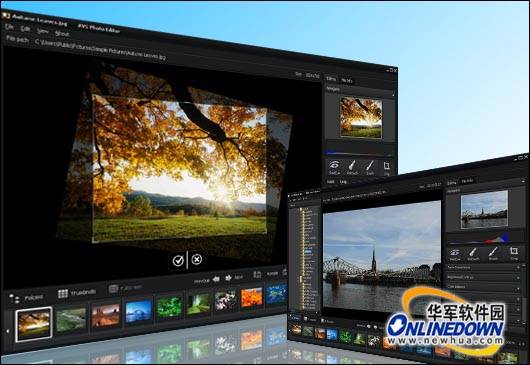Select the orange flowers thumbnail in filmstrip
This screenshot has width=530, height=365.
click(252, 297)
